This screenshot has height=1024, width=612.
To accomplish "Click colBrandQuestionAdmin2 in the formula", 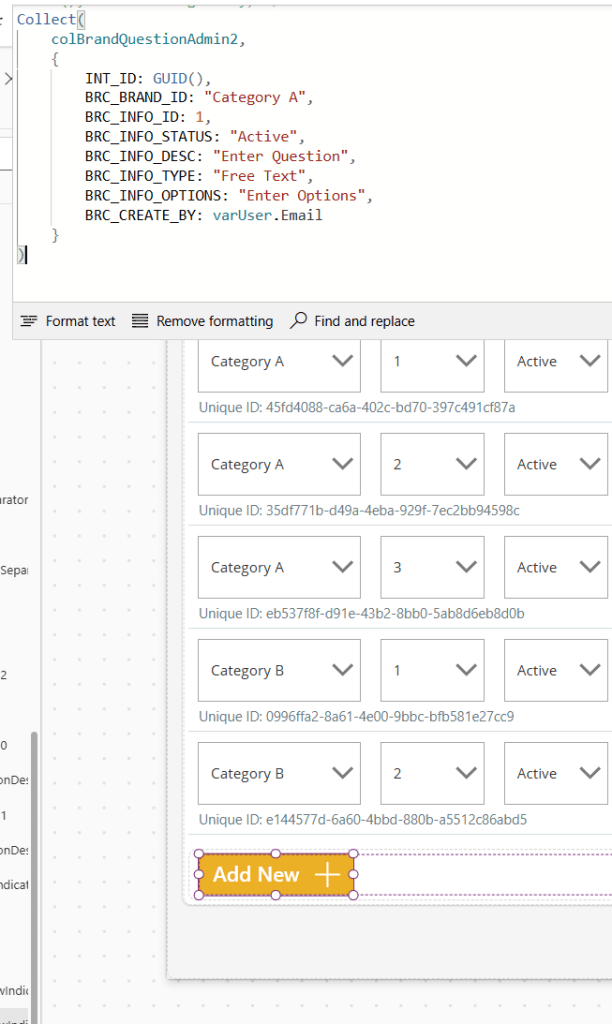I will (x=148, y=39).
